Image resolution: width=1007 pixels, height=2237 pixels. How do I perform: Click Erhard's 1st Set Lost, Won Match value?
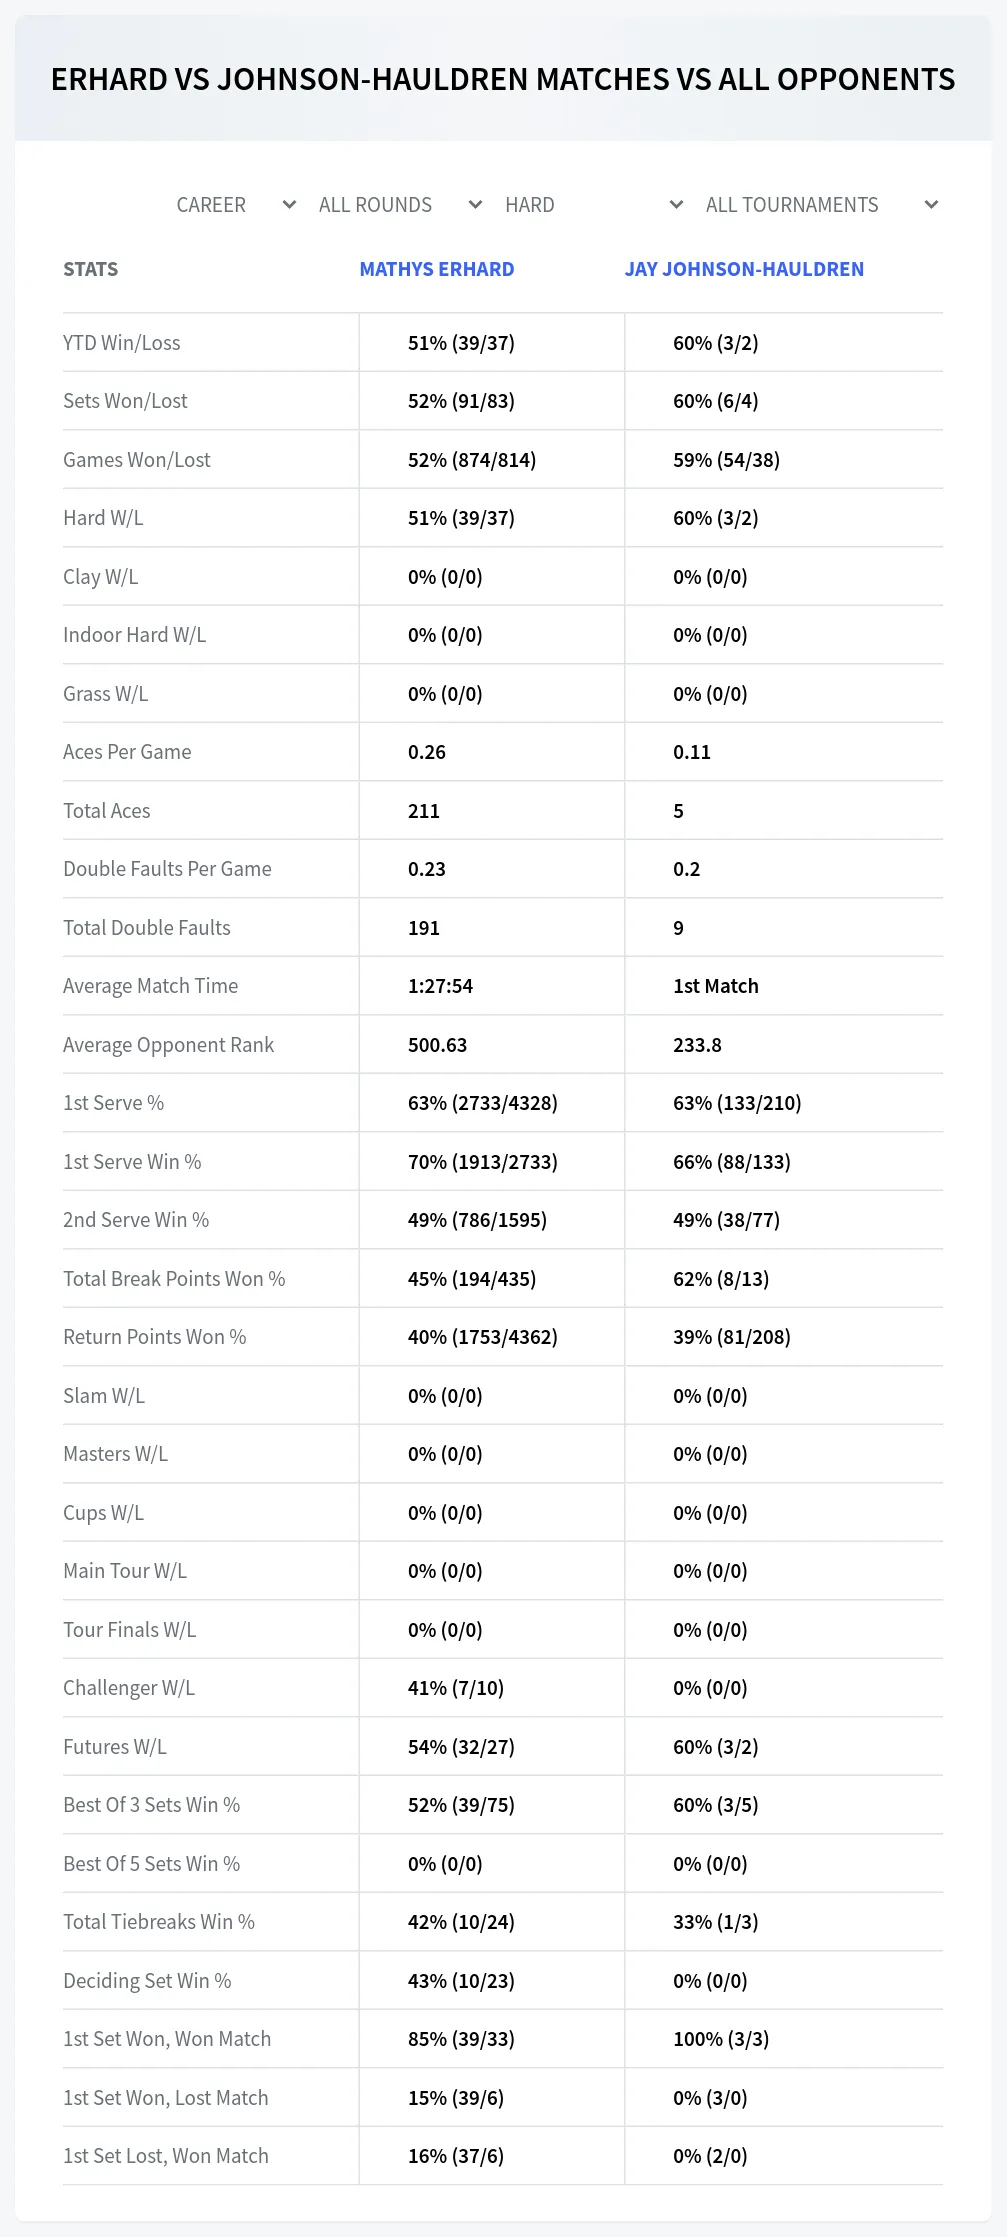456,2156
